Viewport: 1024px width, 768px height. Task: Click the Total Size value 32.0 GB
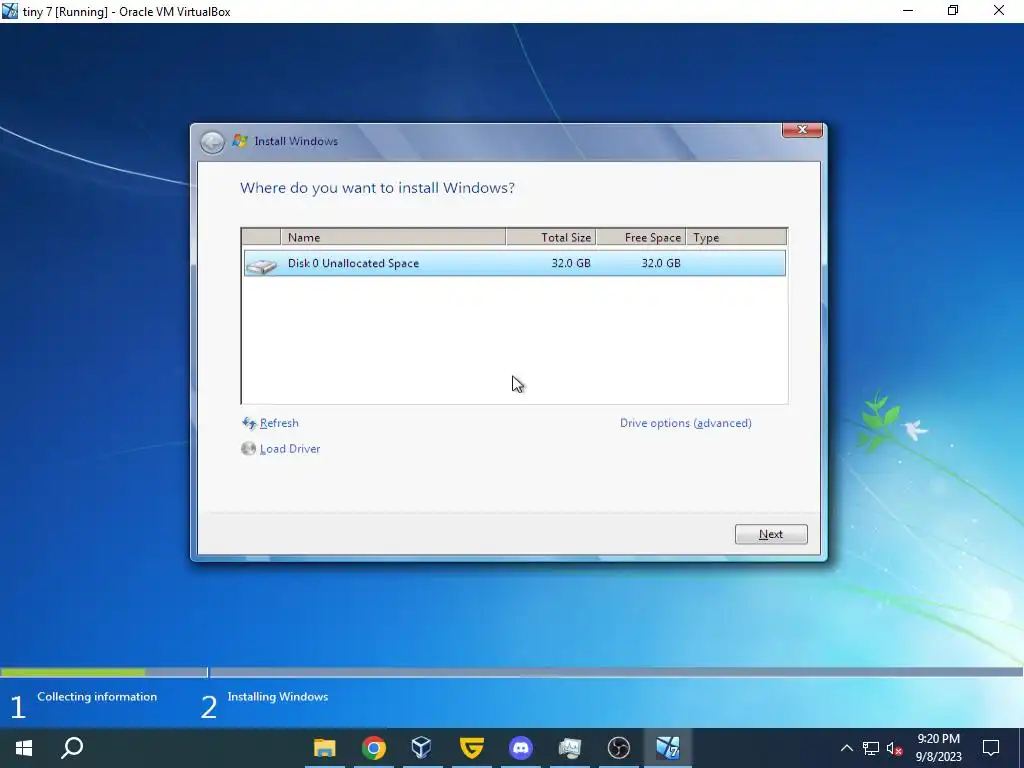(571, 263)
